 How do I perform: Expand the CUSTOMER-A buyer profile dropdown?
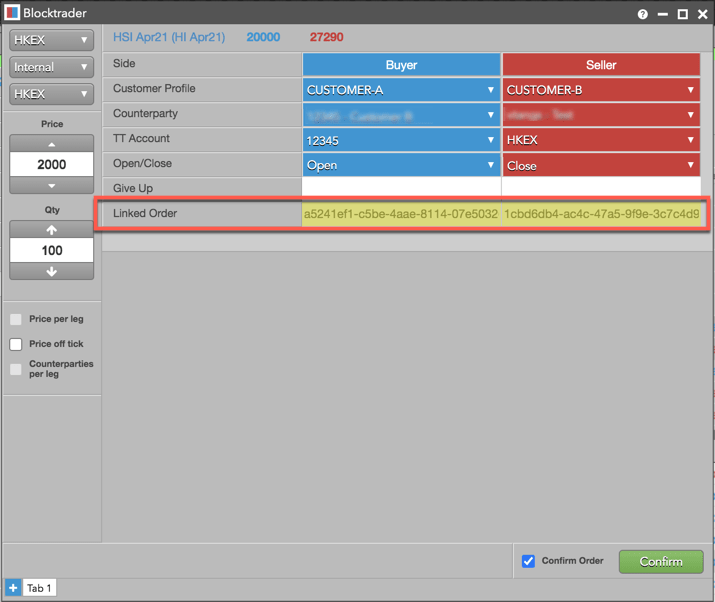pyautogui.click(x=401, y=90)
